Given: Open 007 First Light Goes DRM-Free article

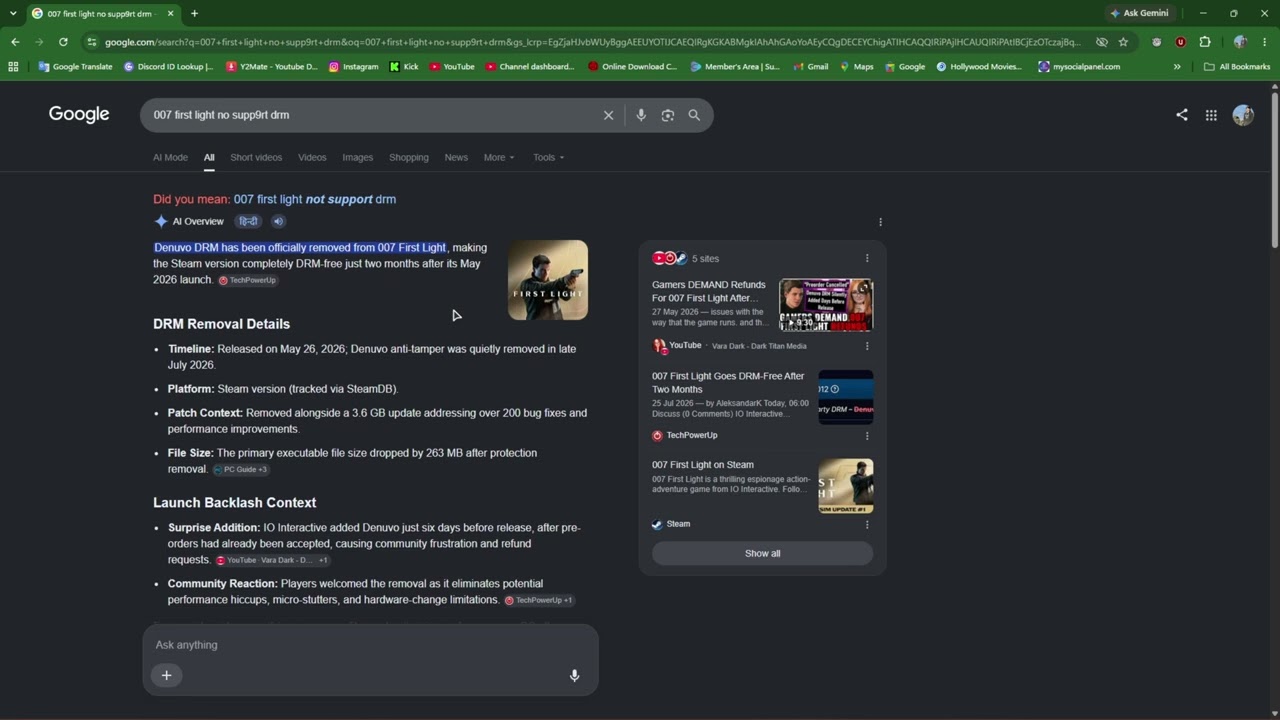Looking at the screenshot, I should [728, 383].
